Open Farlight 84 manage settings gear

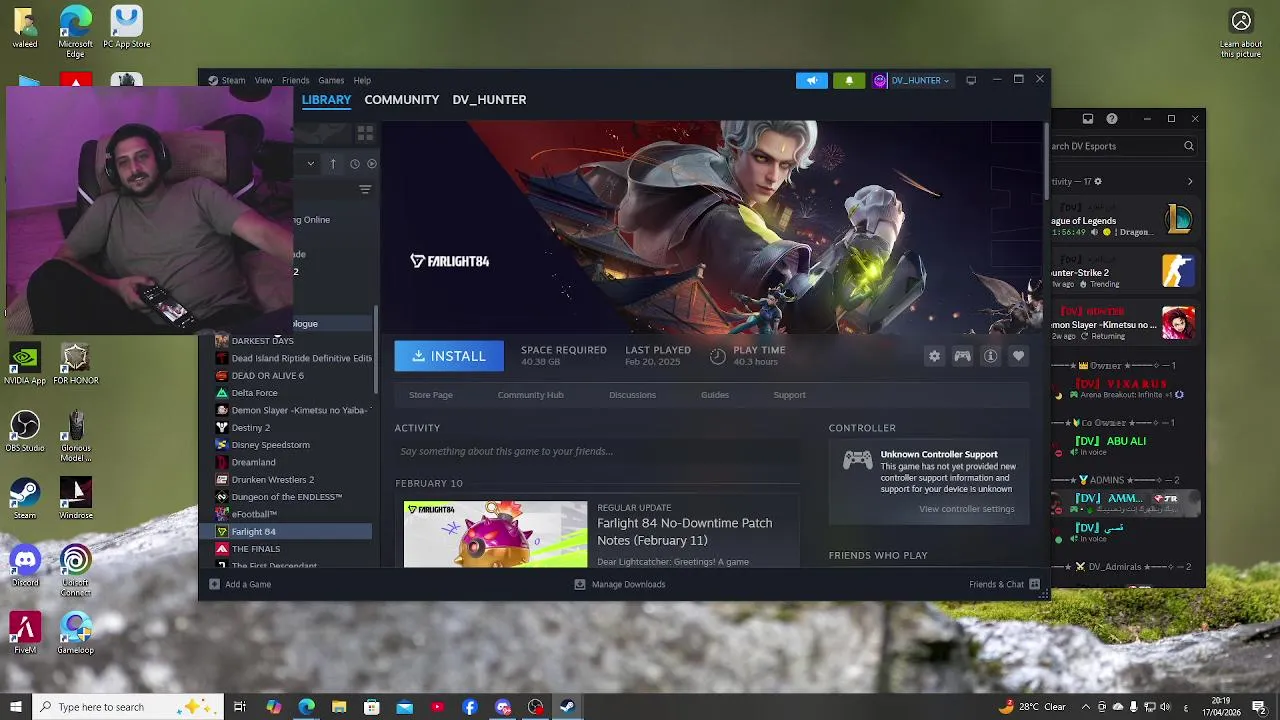click(x=934, y=356)
